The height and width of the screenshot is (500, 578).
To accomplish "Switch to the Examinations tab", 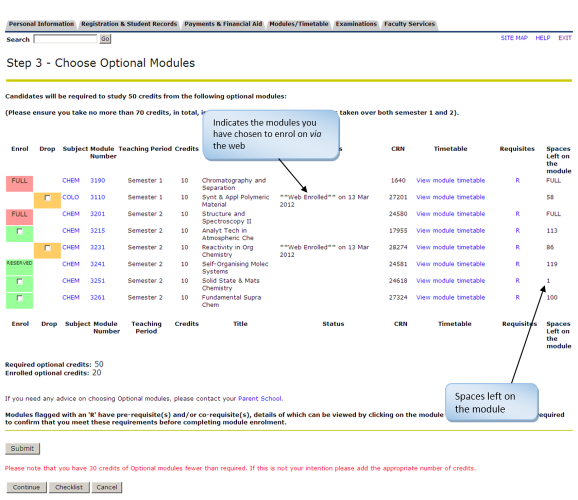I will (x=356, y=24).
